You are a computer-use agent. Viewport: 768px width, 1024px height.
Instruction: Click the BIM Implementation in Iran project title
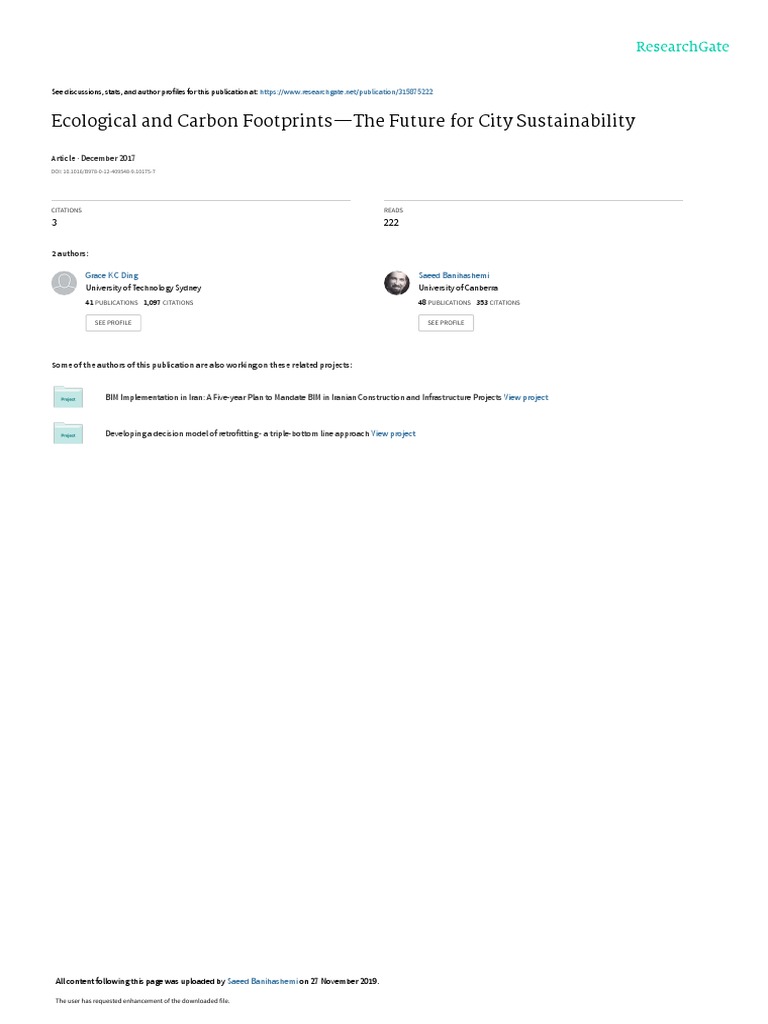tap(303, 397)
